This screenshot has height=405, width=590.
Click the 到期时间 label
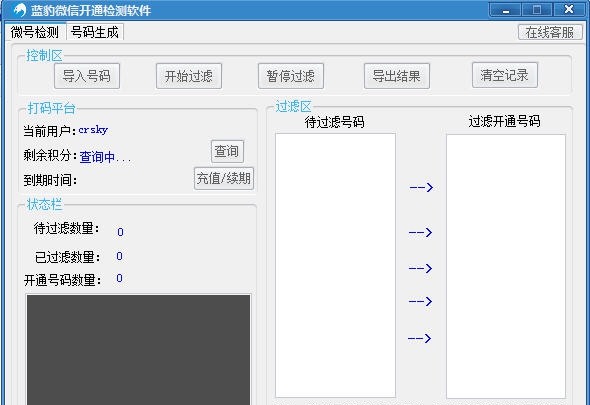[x=50, y=180]
